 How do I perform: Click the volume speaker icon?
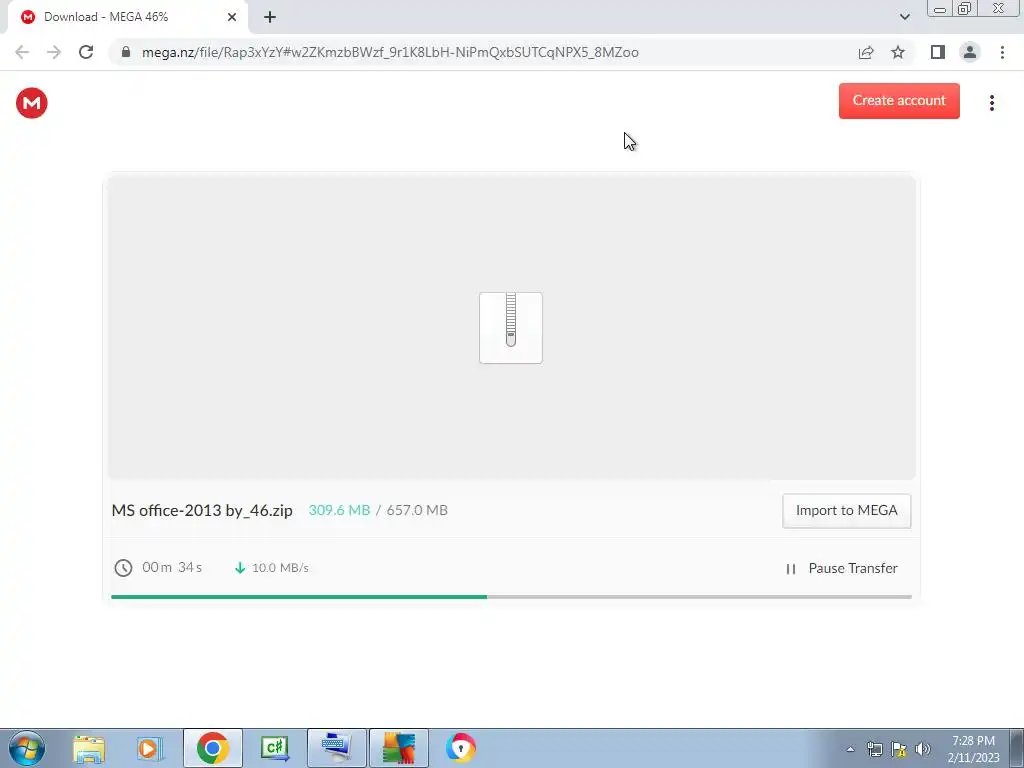pos(923,749)
